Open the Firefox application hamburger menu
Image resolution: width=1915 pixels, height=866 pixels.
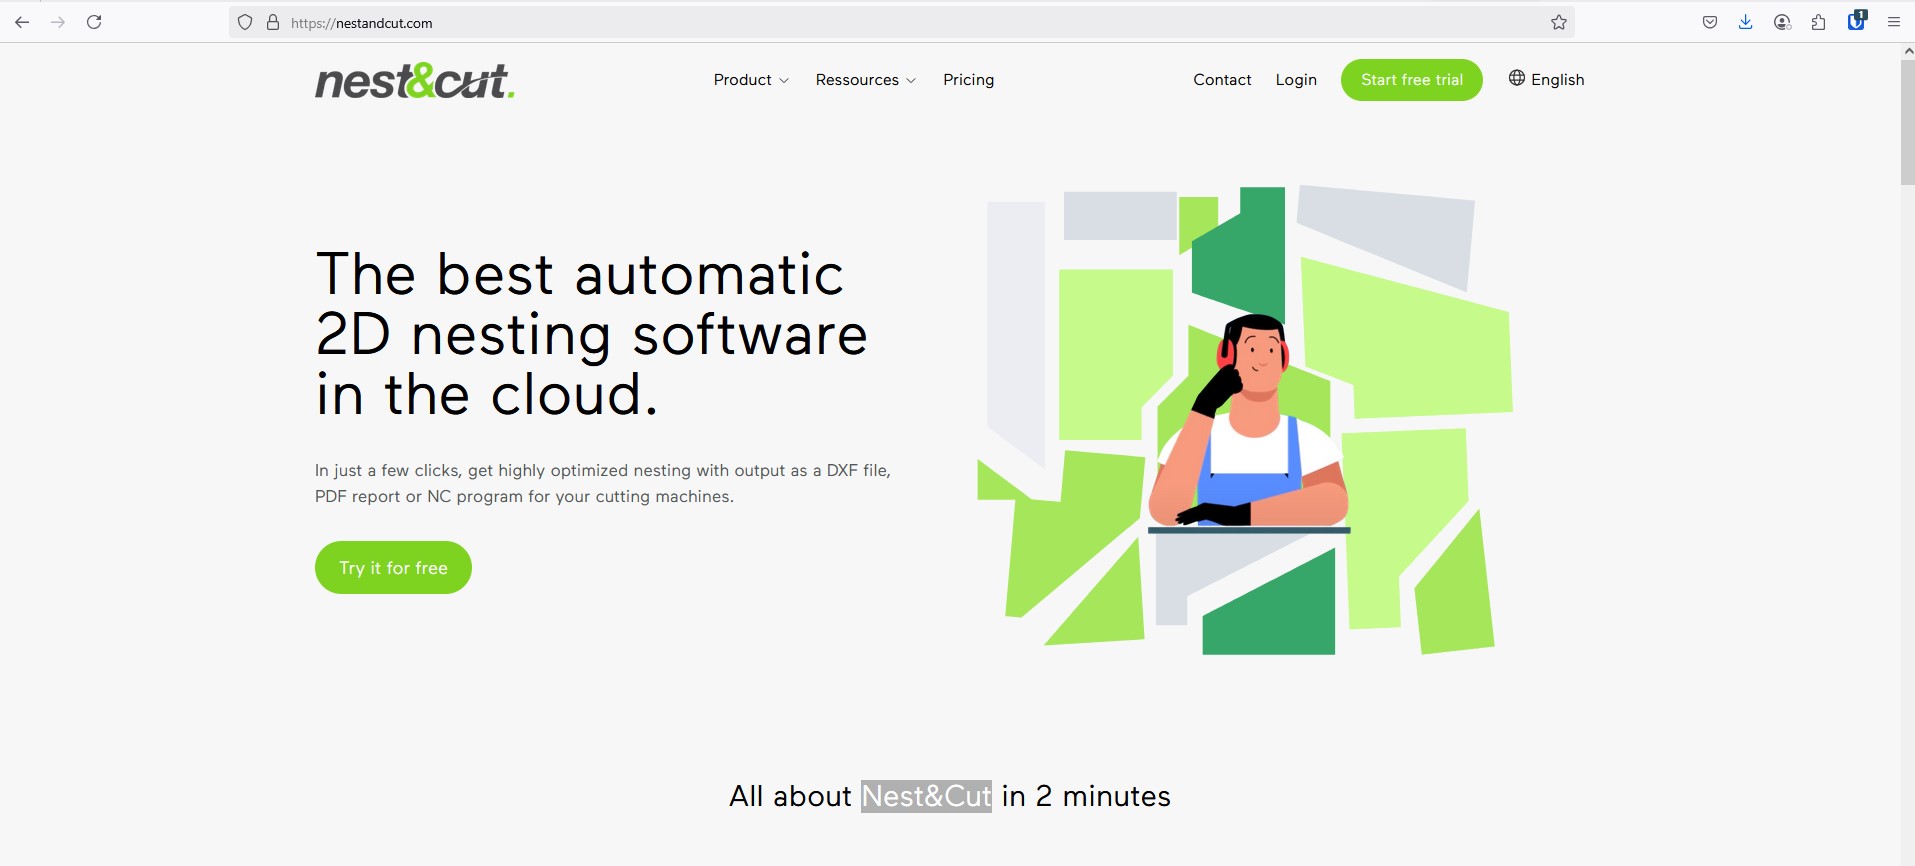point(1894,22)
